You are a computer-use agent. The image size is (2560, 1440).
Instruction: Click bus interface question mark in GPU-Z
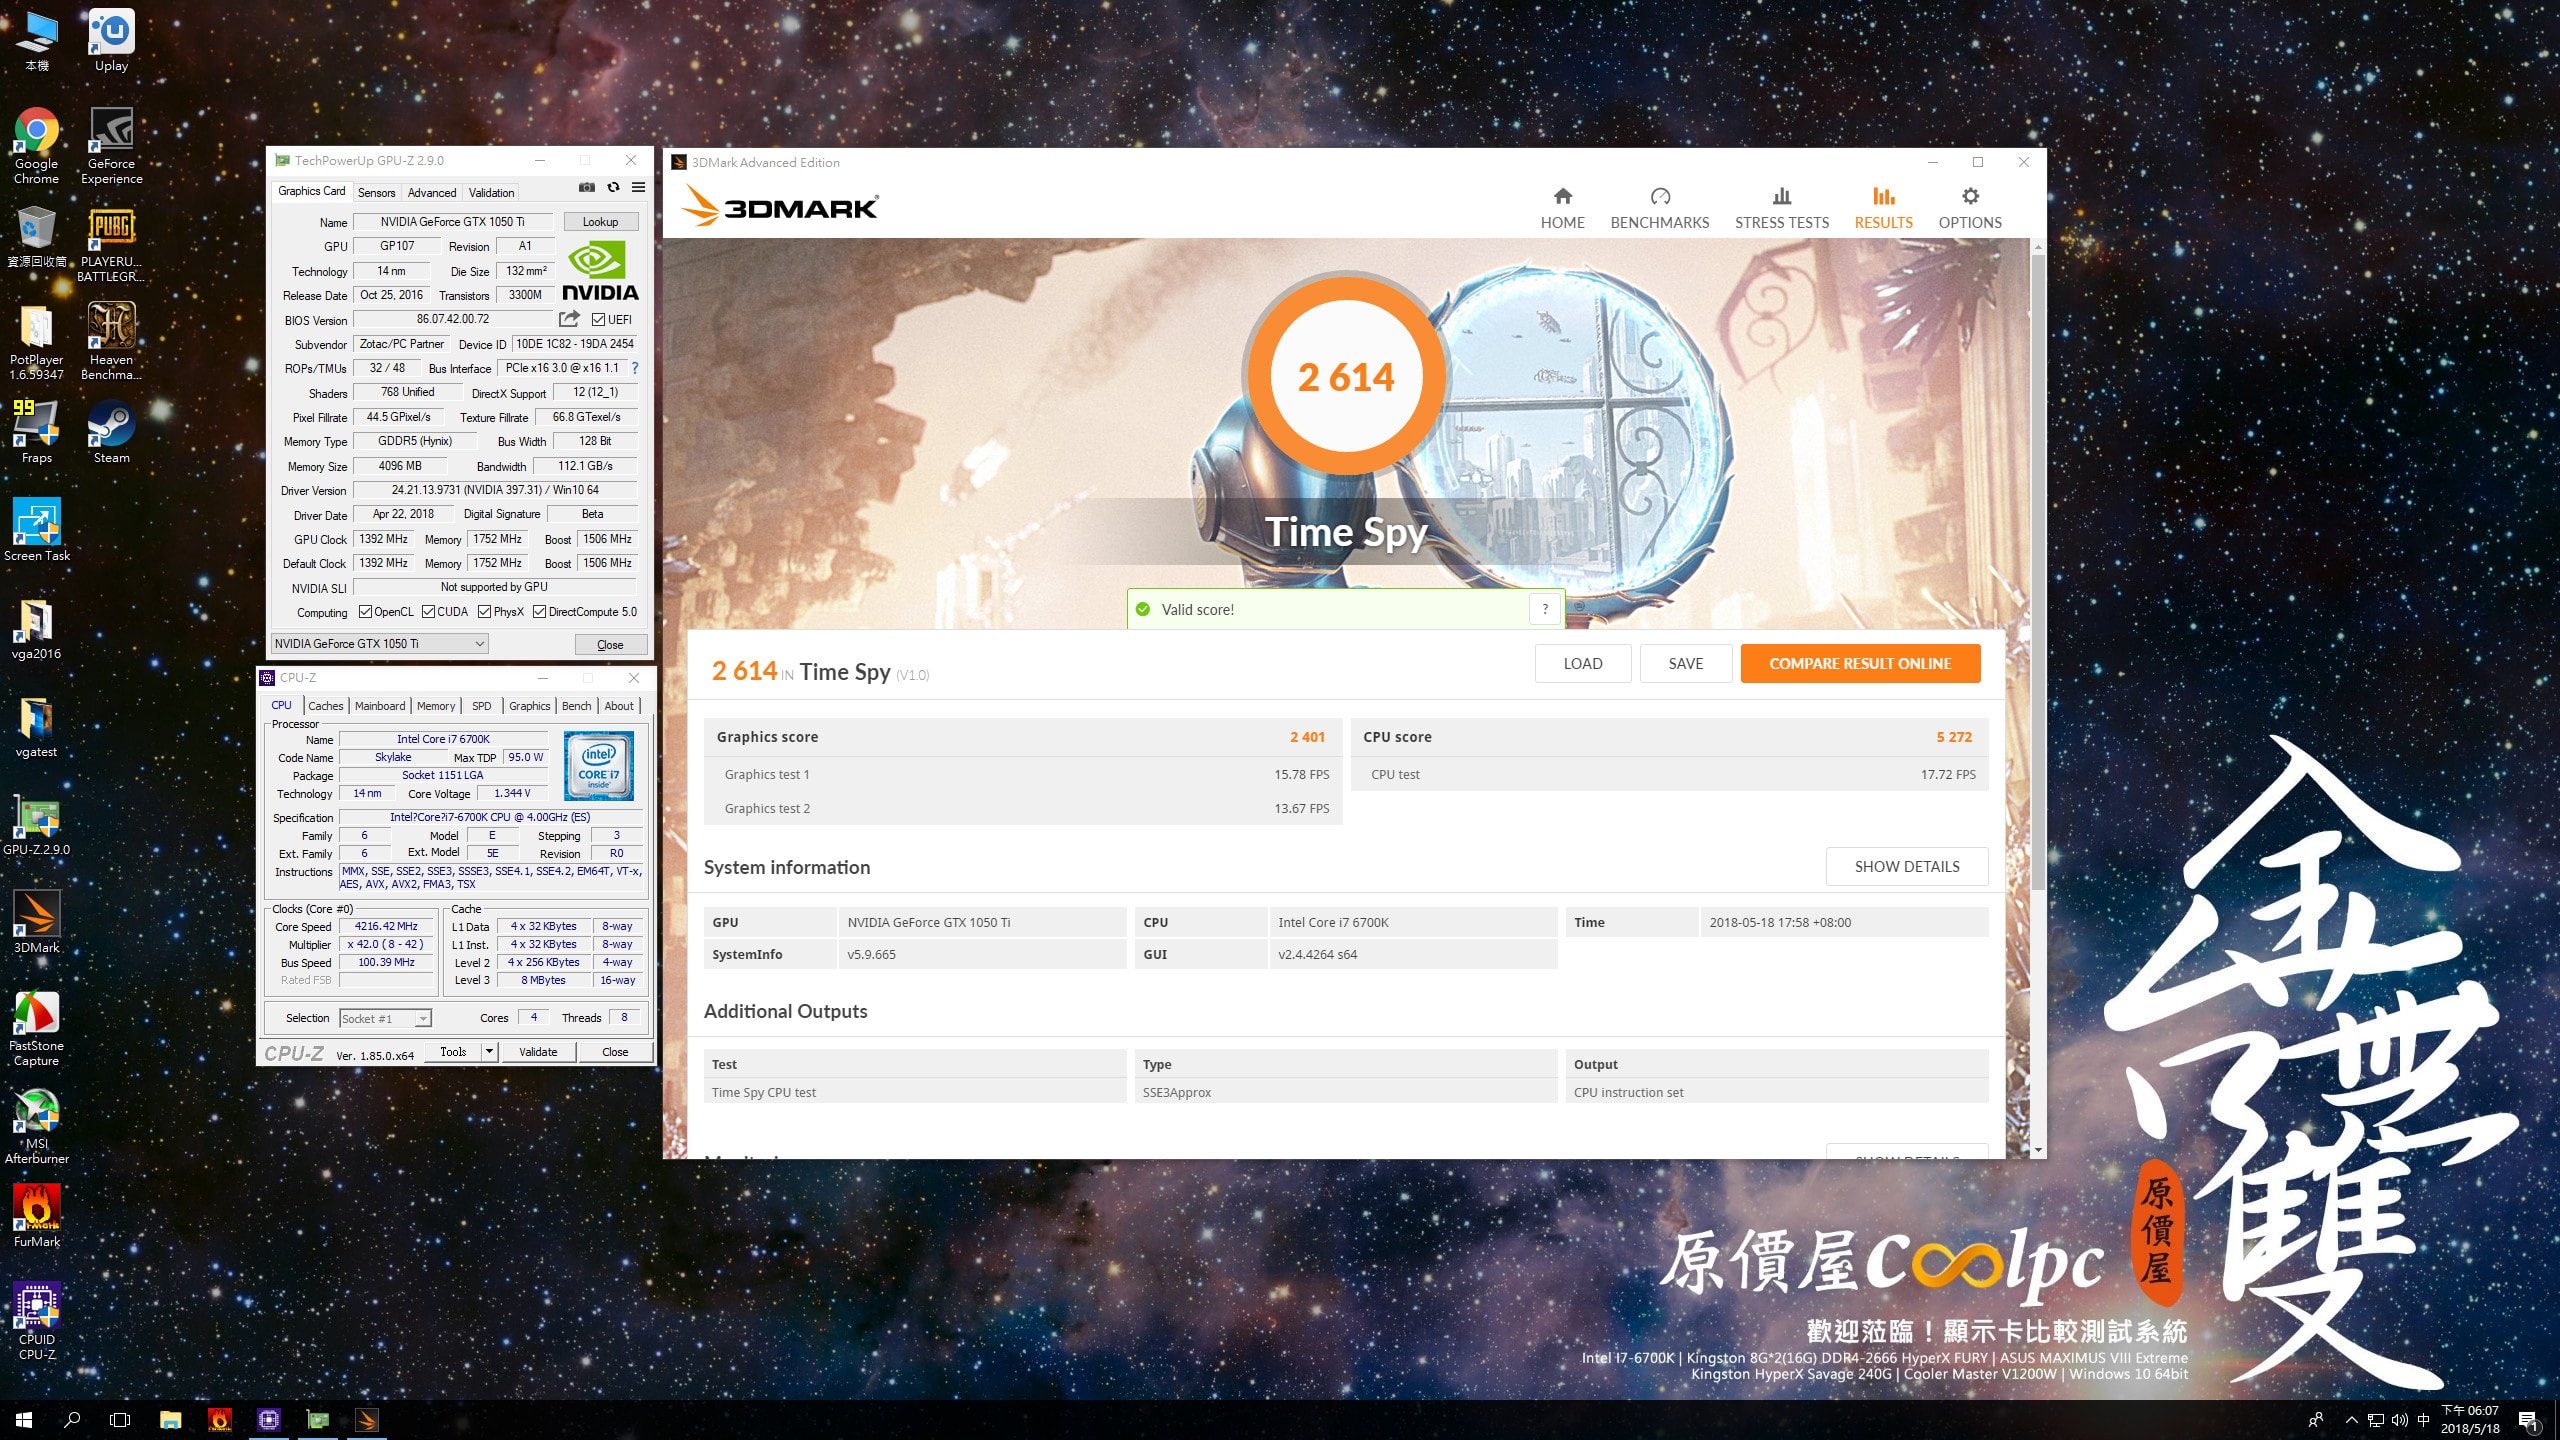[634, 368]
